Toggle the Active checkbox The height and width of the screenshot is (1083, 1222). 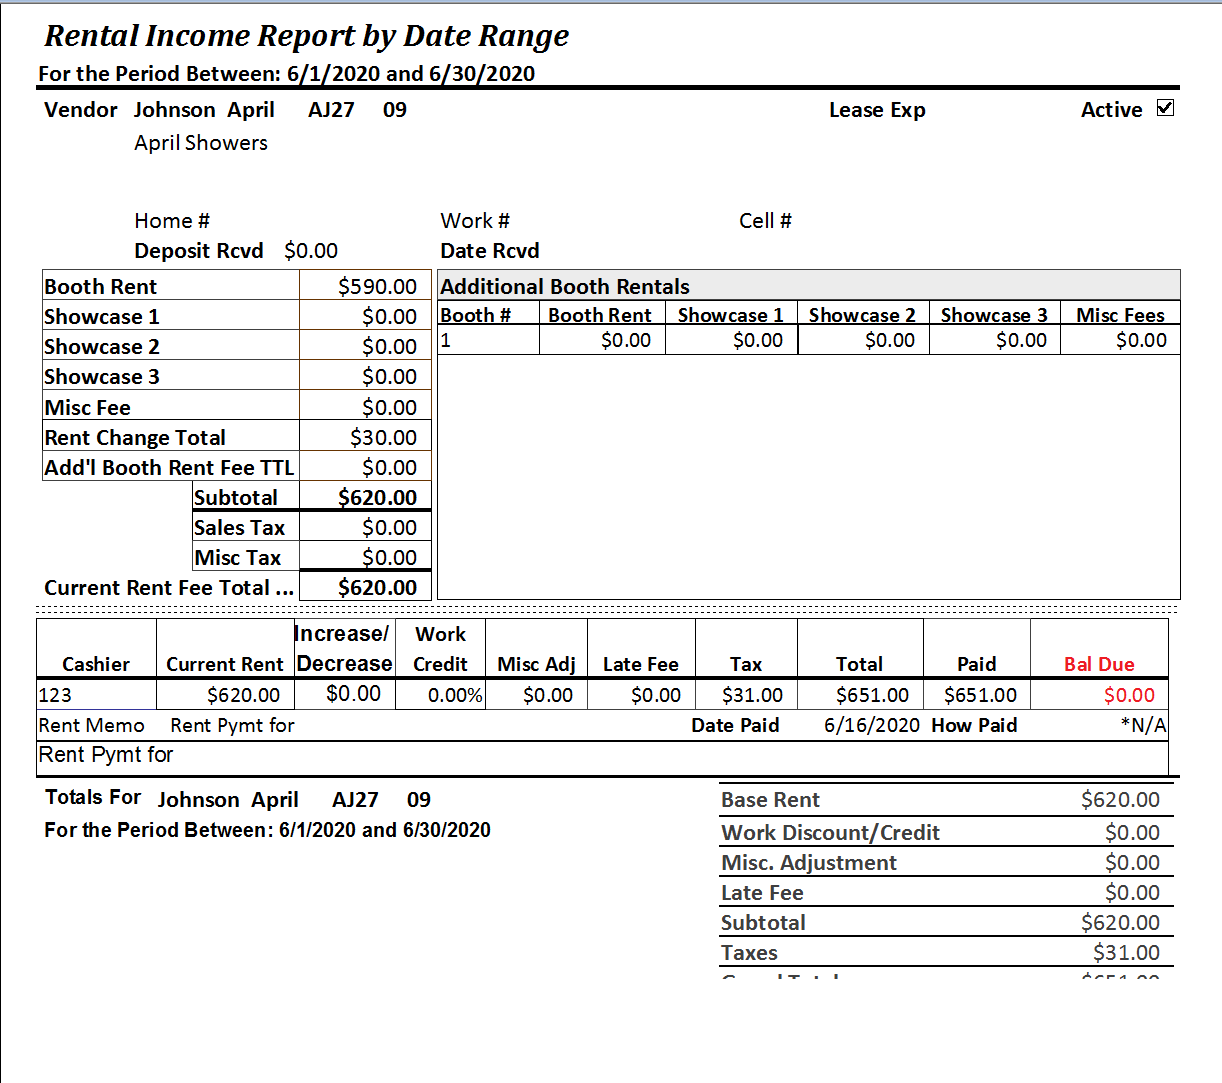coord(1165,108)
